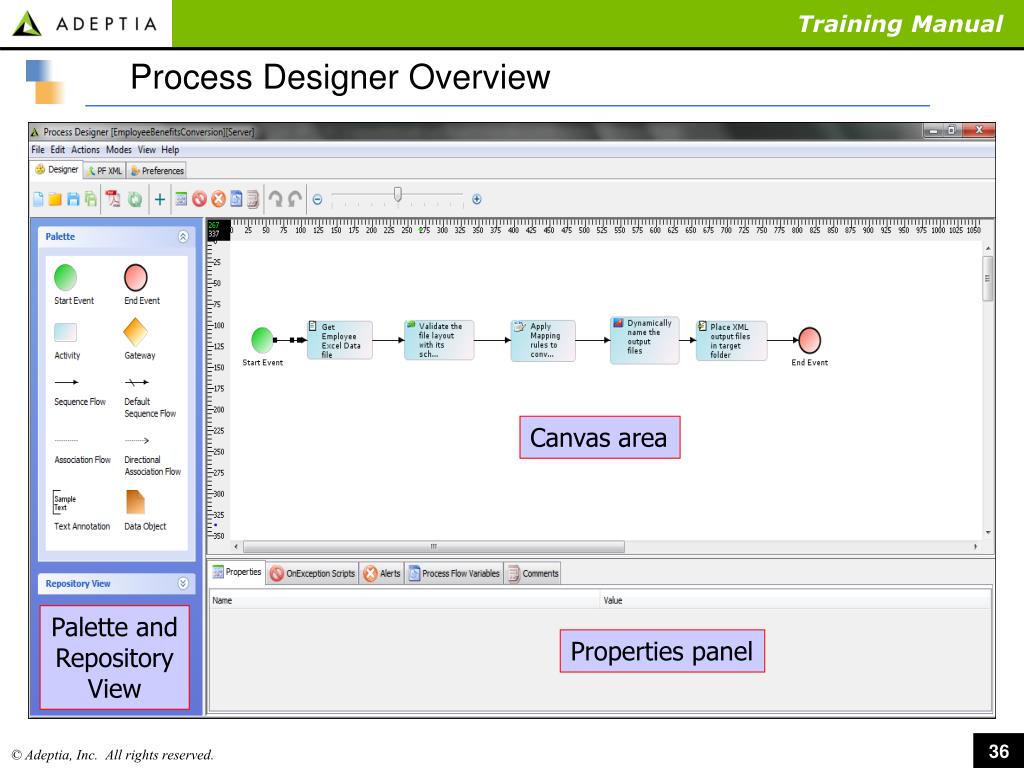Screen dimensions: 1024x768
Task: Select the Properties tab in bottom panel
Action: pos(237,572)
